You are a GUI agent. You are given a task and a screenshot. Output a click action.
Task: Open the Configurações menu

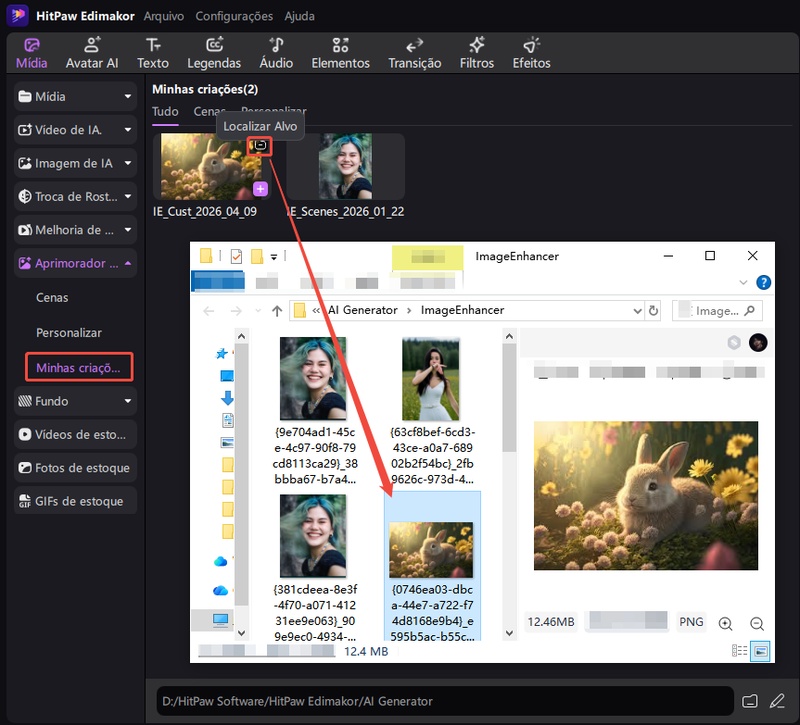234,16
